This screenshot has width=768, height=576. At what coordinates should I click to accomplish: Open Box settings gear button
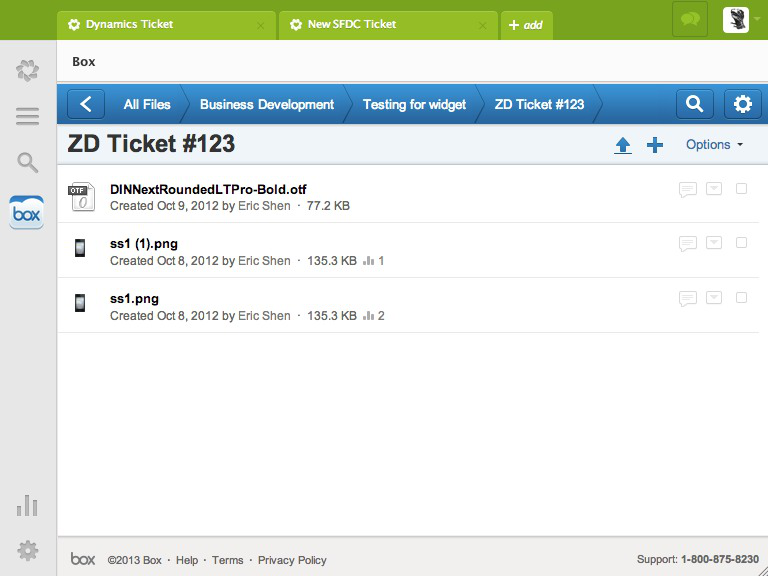[x=743, y=104]
